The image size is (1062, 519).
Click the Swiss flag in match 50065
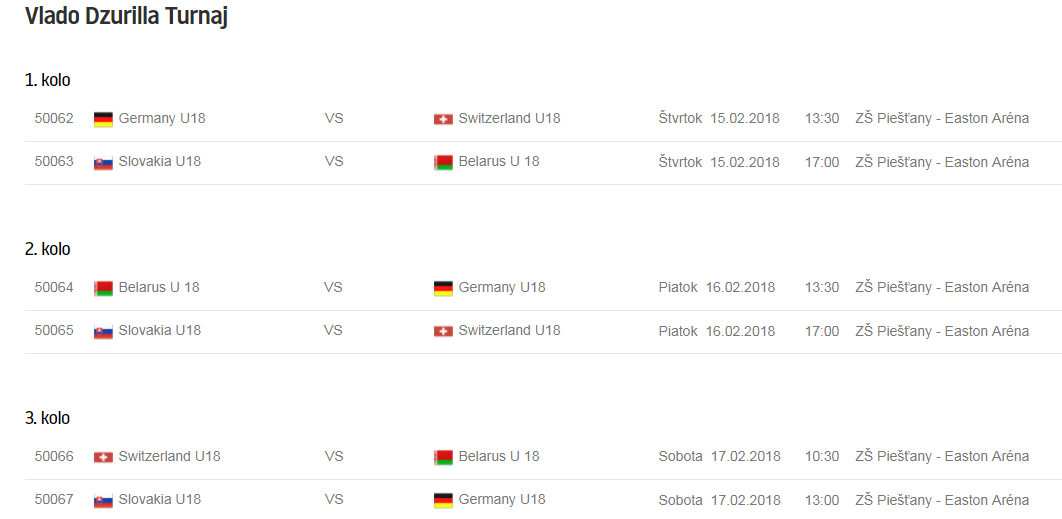pyautogui.click(x=443, y=331)
